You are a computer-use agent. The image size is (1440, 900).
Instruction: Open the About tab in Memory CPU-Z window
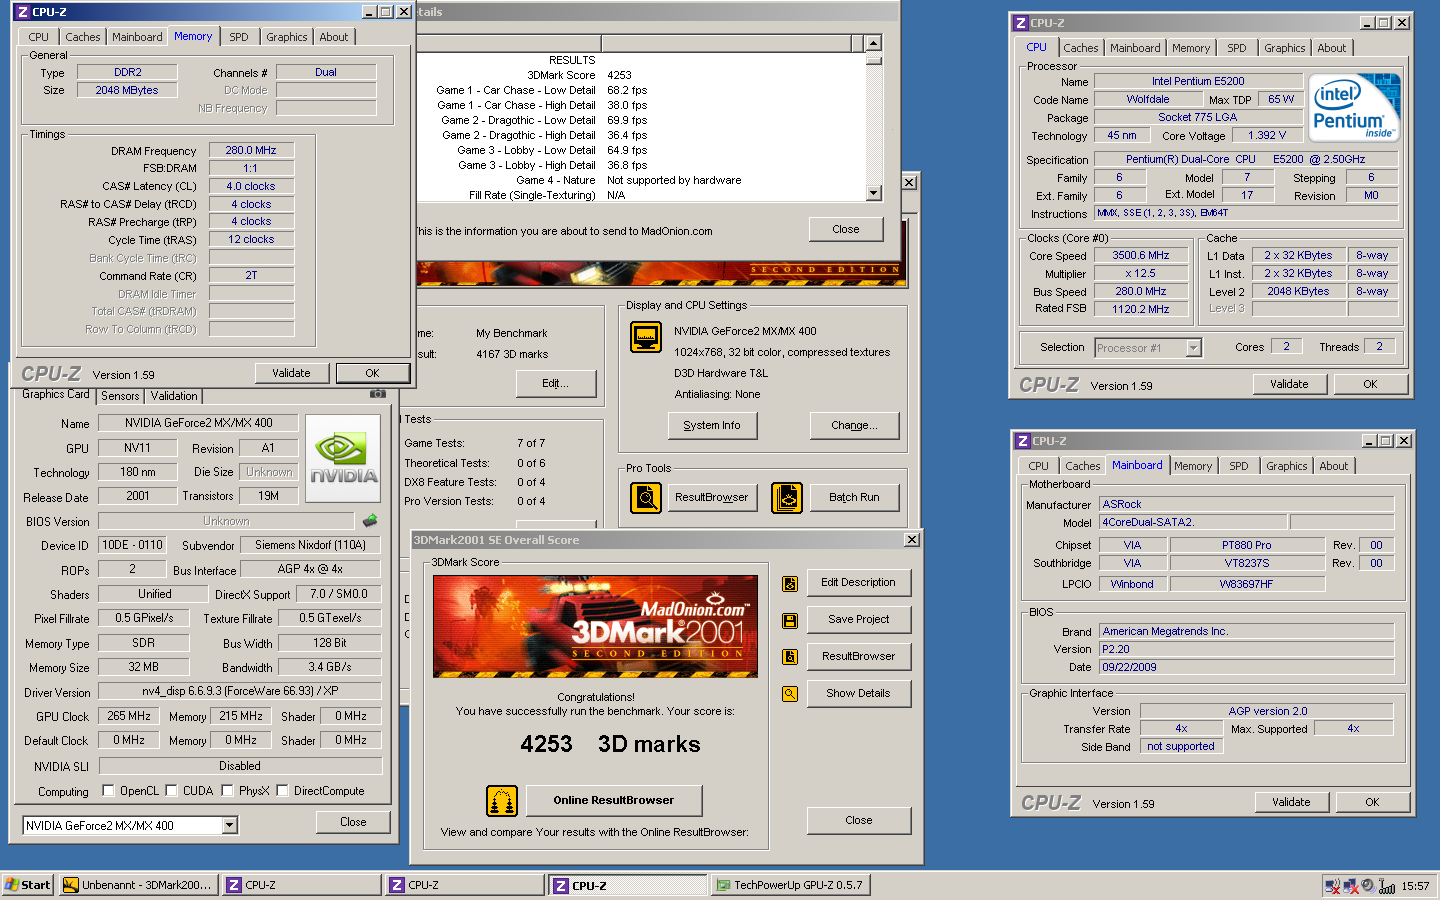[334, 37]
